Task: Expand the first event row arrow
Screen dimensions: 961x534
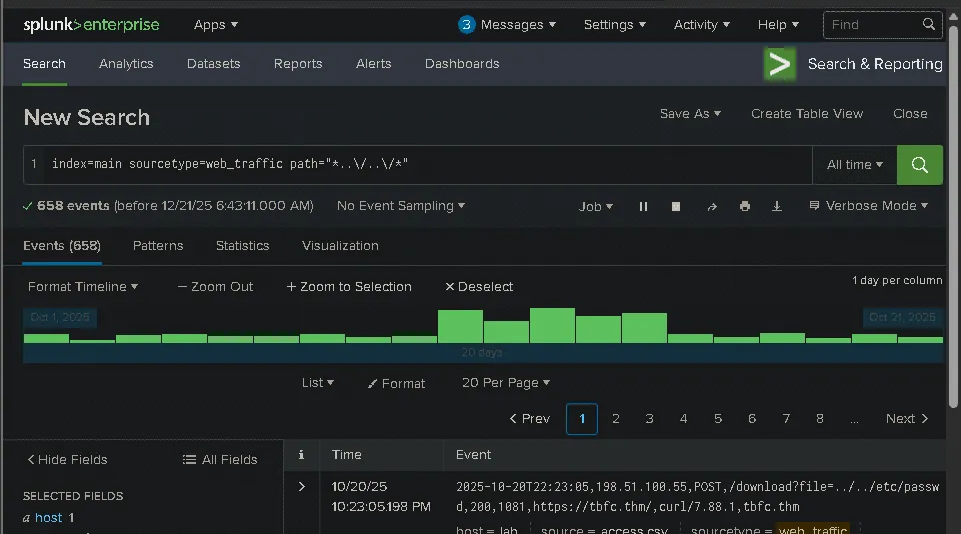Action: 302,487
